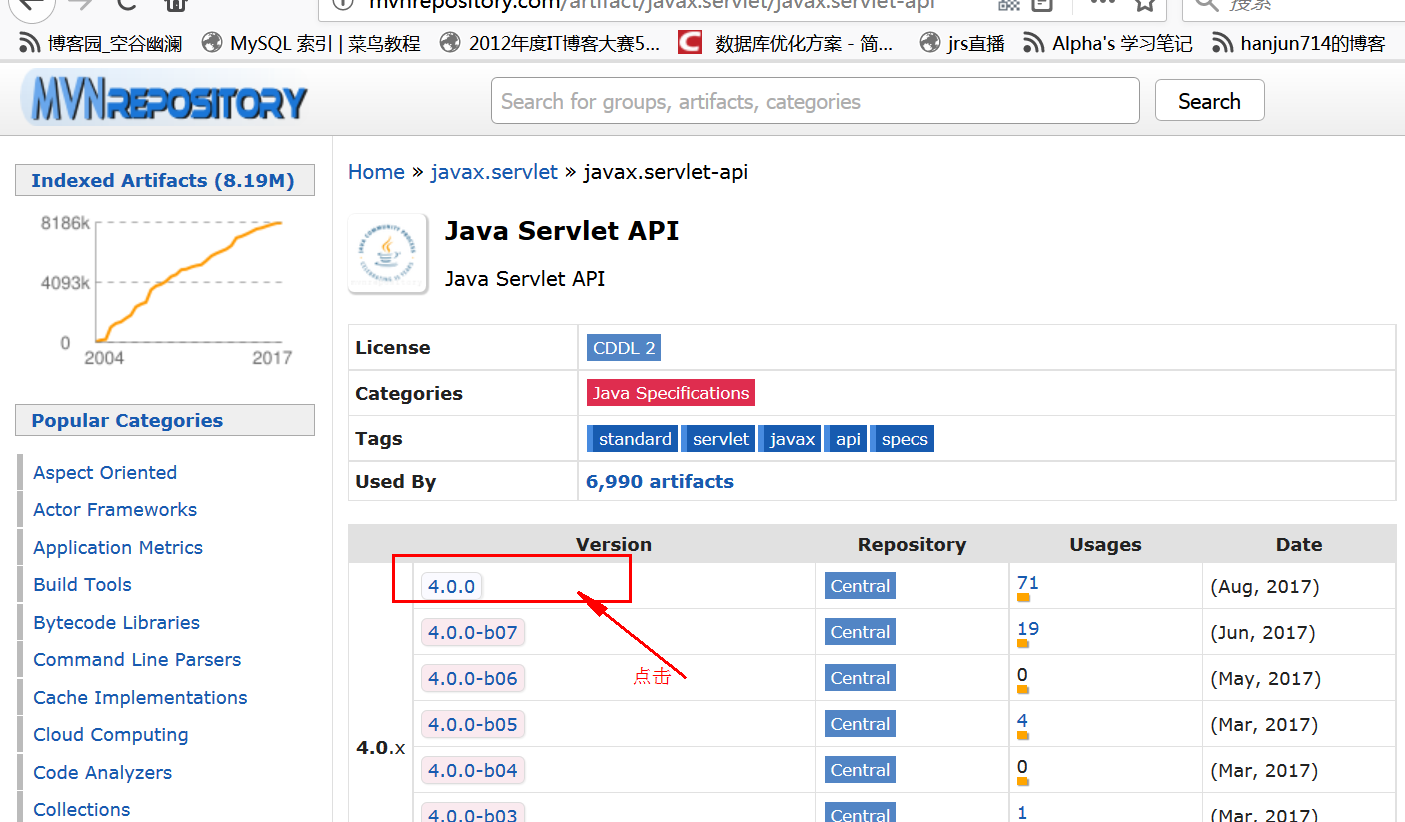Click Central badge in the 4.0.0-b06 row

[860, 678]
